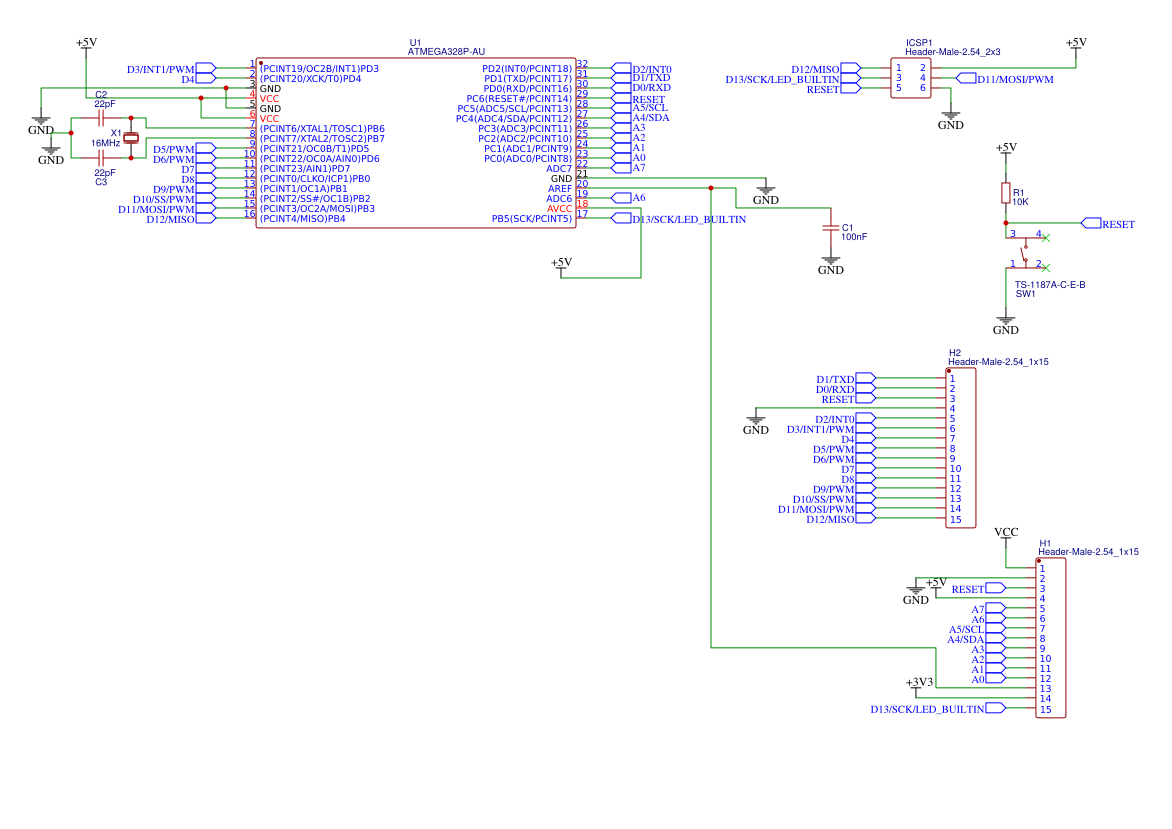Select the 10K resistor R1
Viewport: 1172px width, 829px height.
[1006, 192]
